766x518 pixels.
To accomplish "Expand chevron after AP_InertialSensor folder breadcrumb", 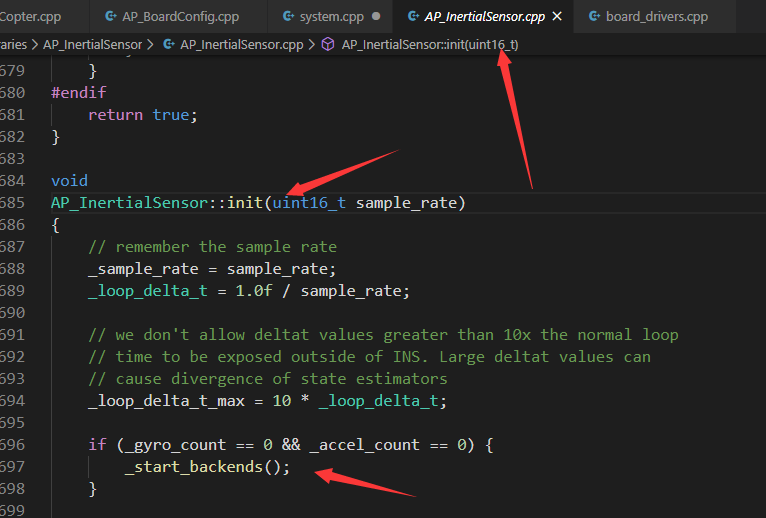I will pyautogui.click(x=150, y=44).
